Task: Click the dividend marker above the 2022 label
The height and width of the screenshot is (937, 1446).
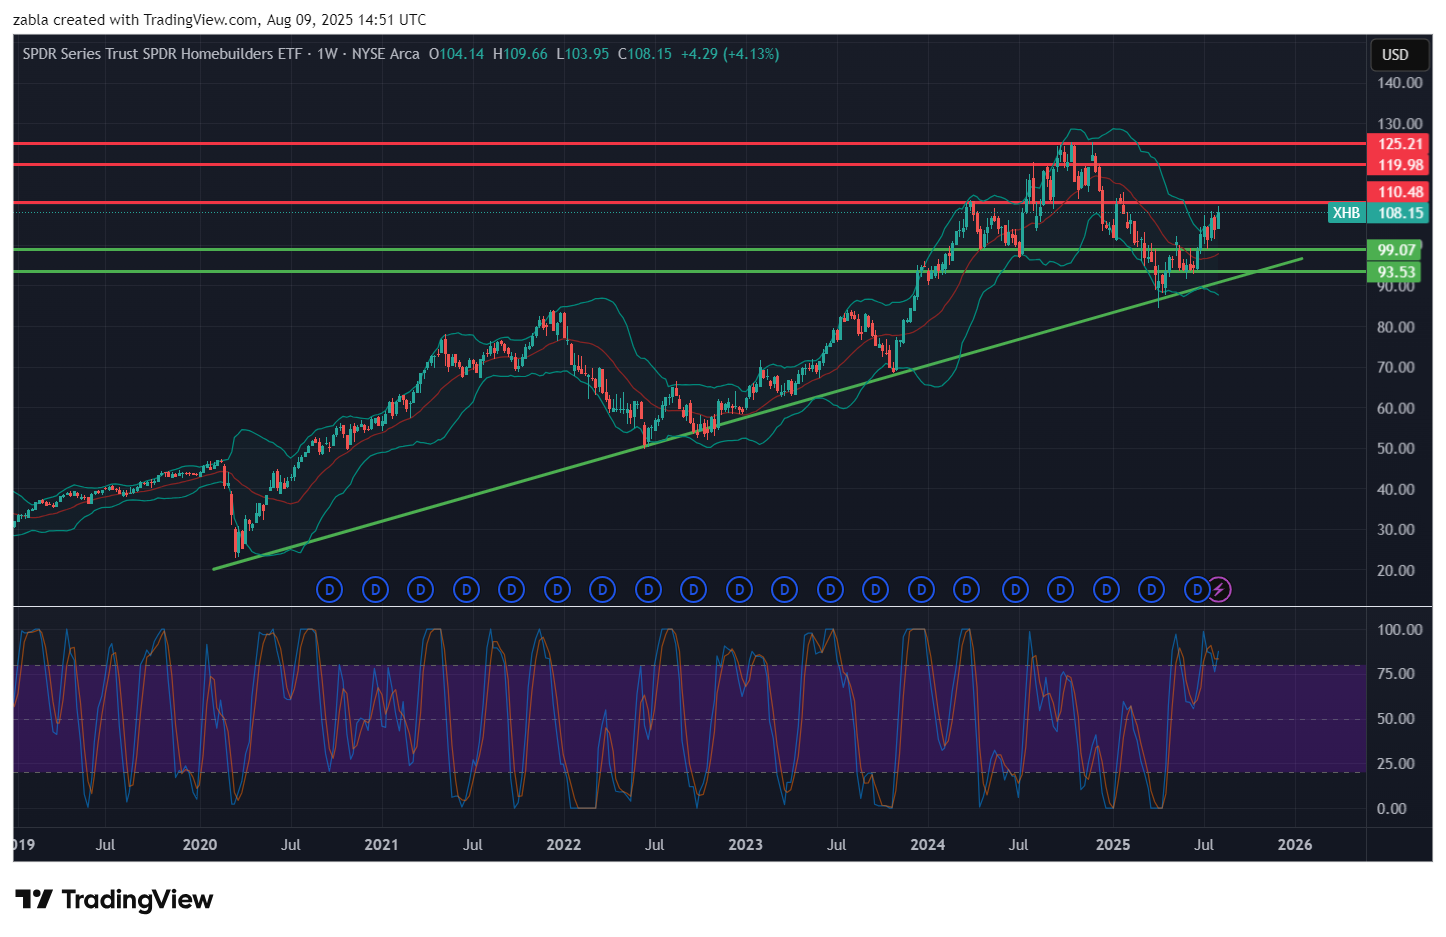Action: 557,590
